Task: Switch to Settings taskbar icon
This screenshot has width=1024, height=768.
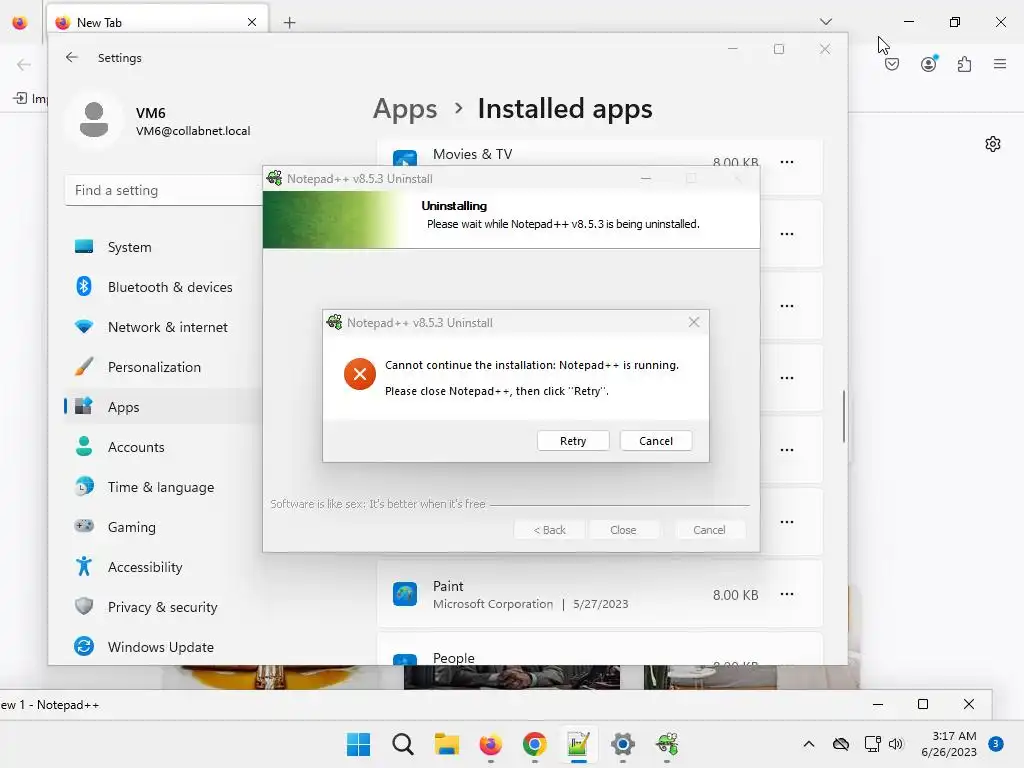Action: 622,744
